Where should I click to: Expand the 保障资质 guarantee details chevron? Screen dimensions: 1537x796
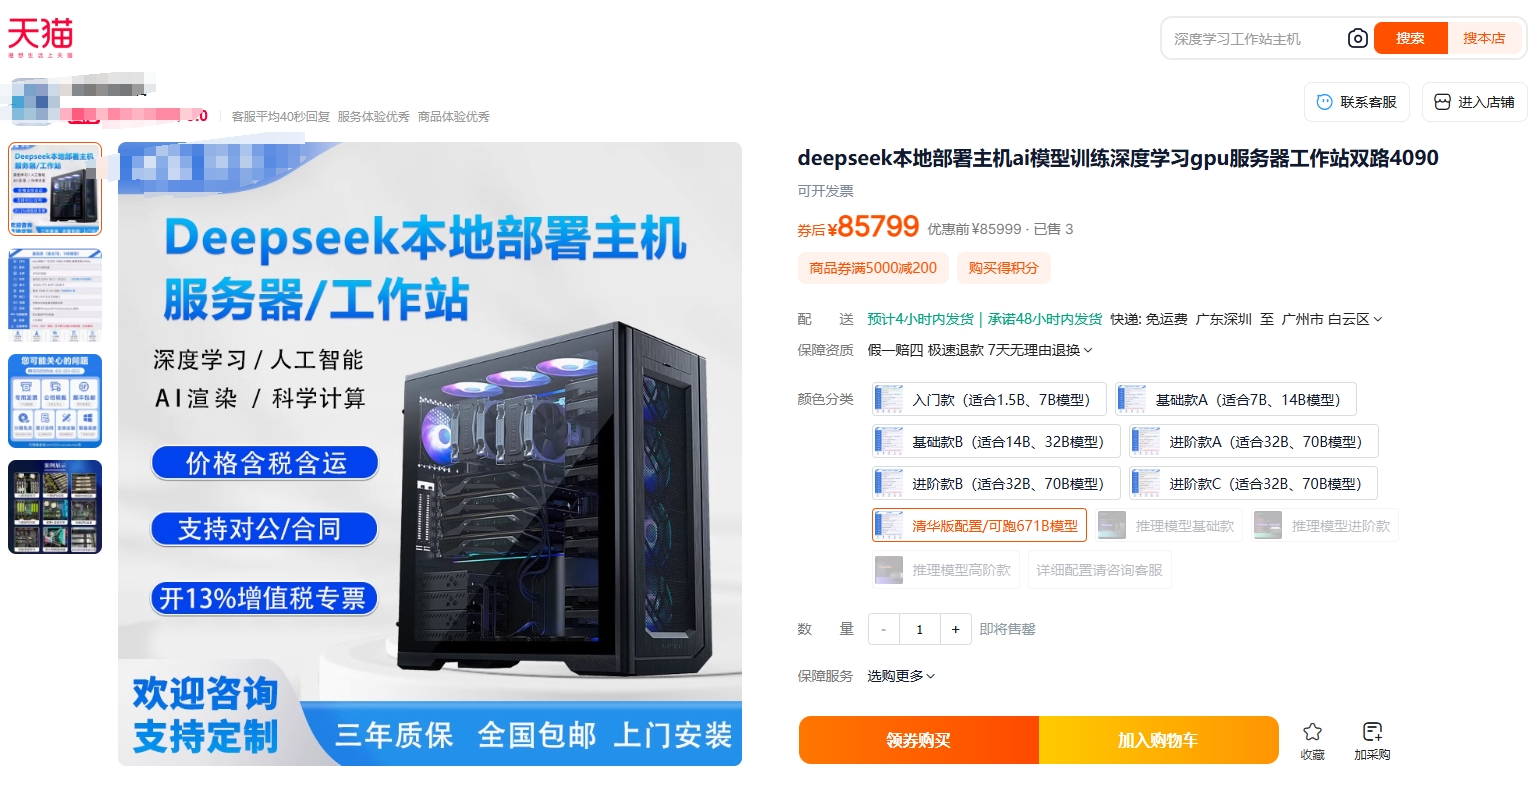1088,350
